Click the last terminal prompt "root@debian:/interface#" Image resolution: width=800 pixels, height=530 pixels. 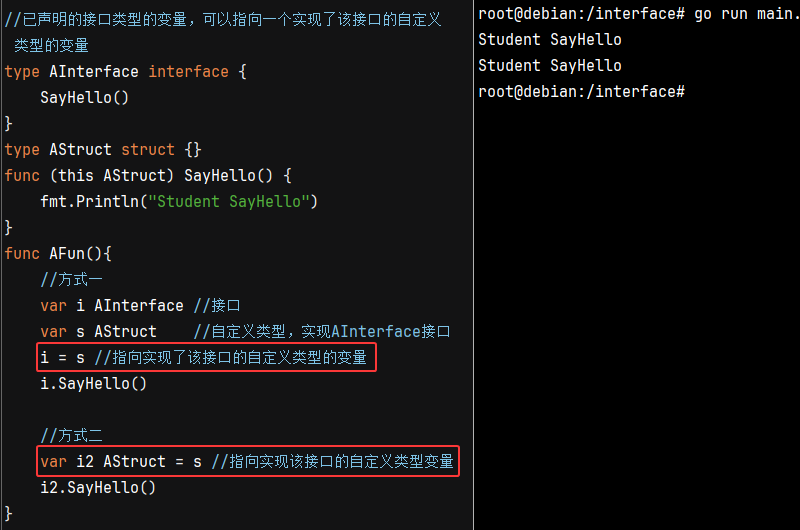pos(581,92)
